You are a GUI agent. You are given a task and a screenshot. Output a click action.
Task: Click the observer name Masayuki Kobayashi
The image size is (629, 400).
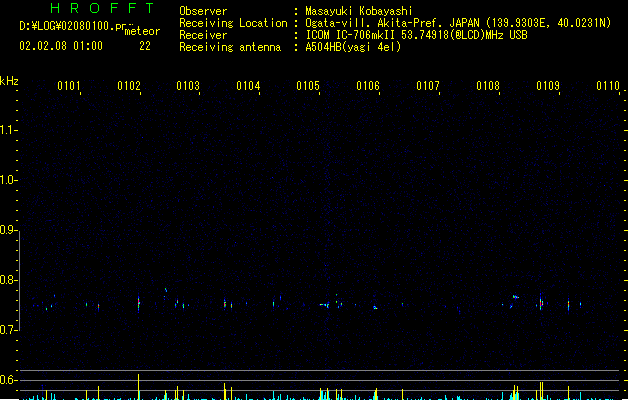(359, 11)
